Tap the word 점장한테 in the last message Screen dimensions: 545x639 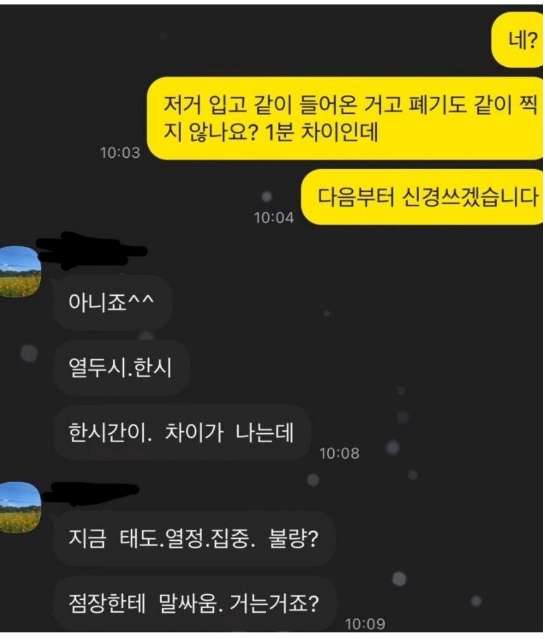107,604
